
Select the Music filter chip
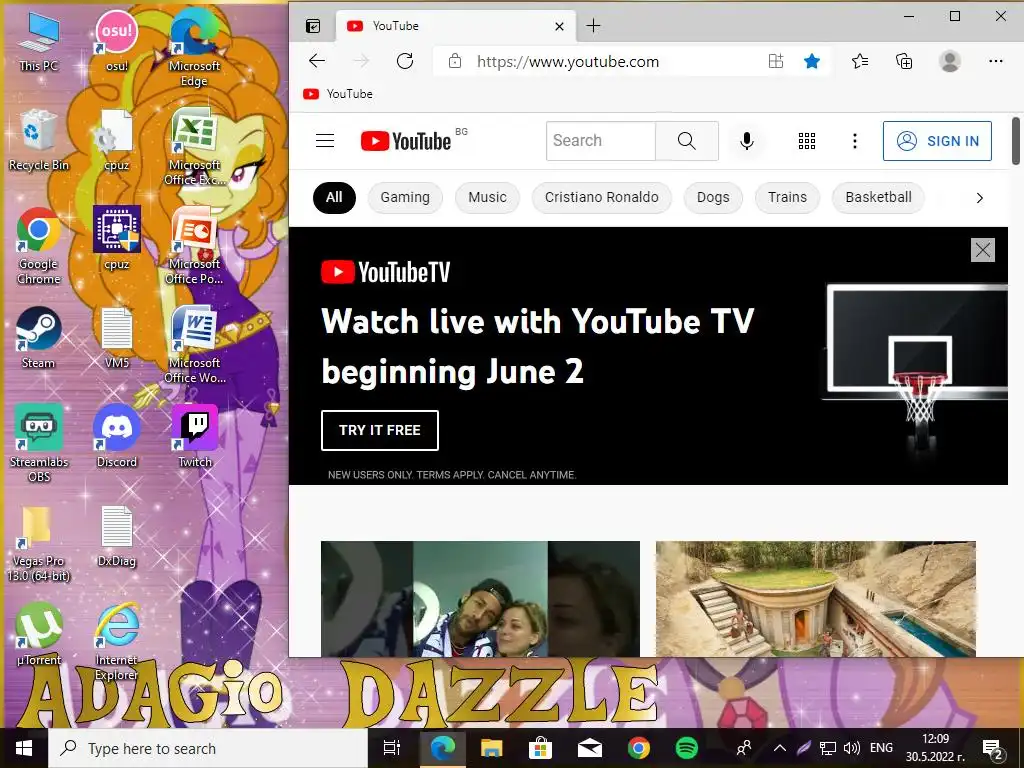click(487, 197)
